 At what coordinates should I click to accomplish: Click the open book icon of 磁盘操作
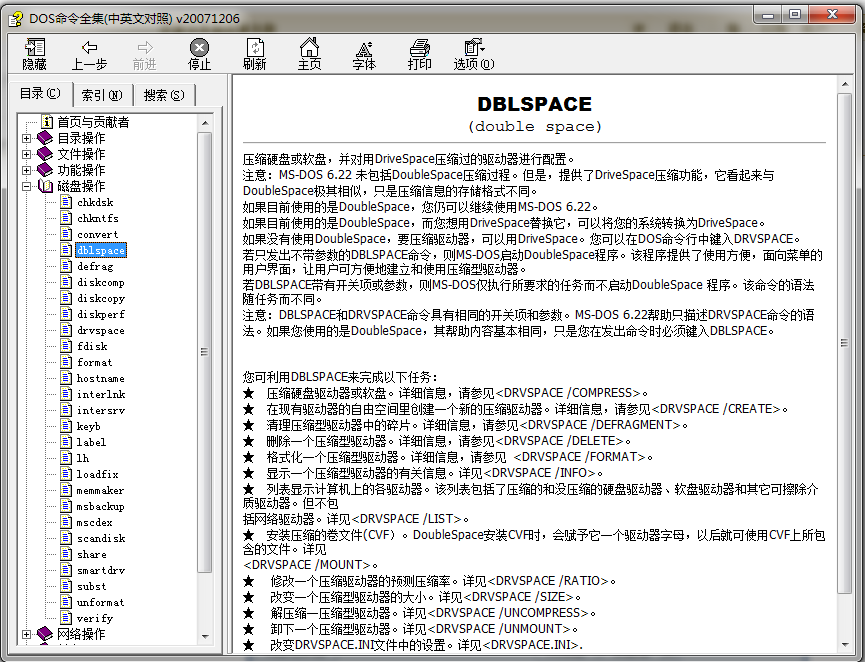click(x=45, y=186)
